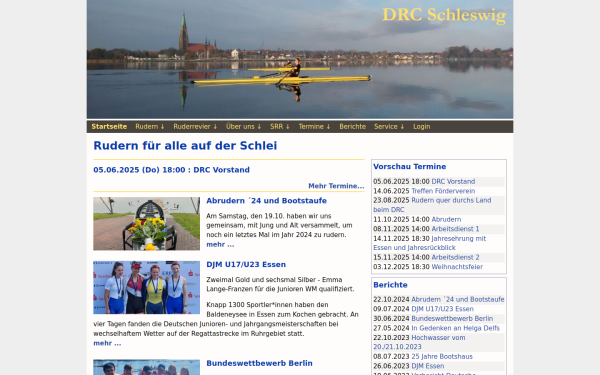Expand the Ruderrevier dropdown menu
Screen dimensions: 600x375
[x=195, y=127]
